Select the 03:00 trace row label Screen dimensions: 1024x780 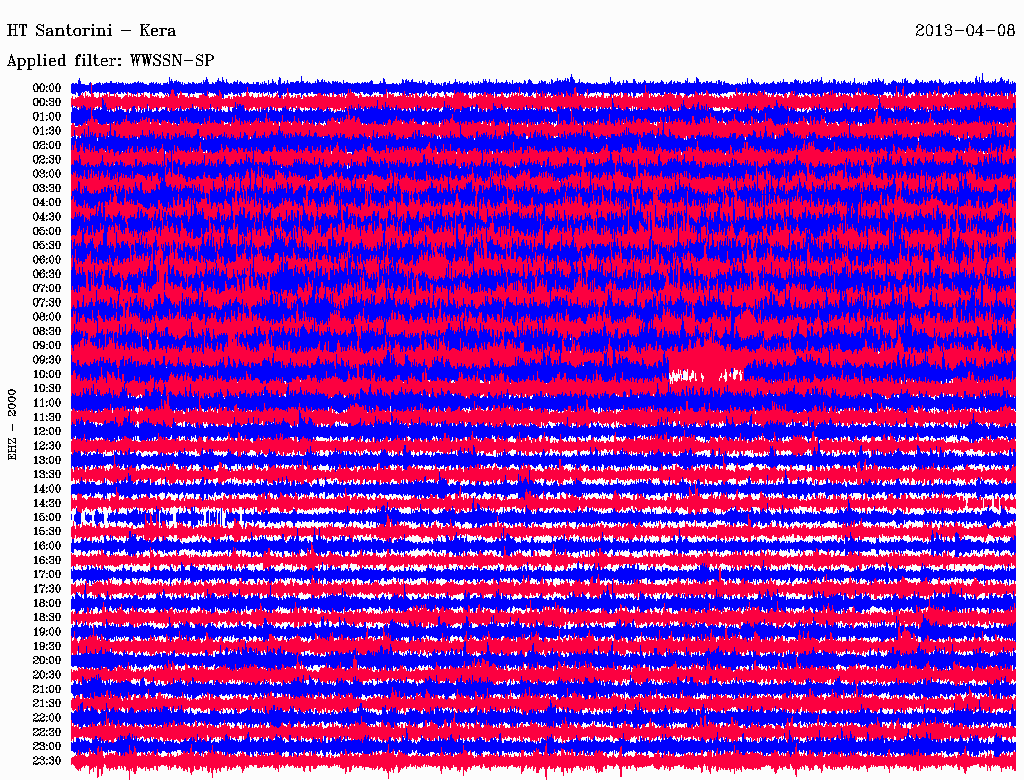point(47,174)
